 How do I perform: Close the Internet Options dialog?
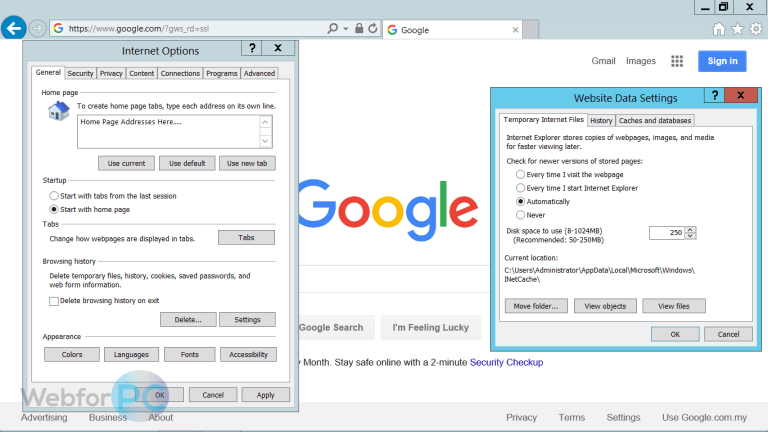point(278,48)
